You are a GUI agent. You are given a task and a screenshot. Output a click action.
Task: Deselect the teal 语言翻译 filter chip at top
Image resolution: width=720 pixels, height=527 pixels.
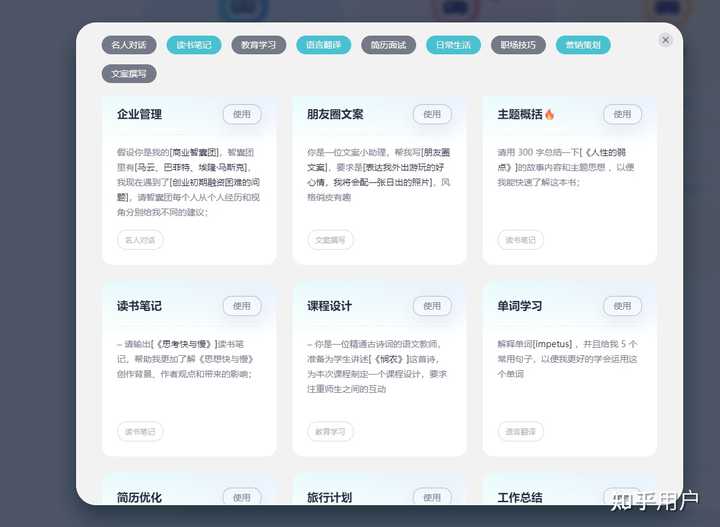coord(324,45)
